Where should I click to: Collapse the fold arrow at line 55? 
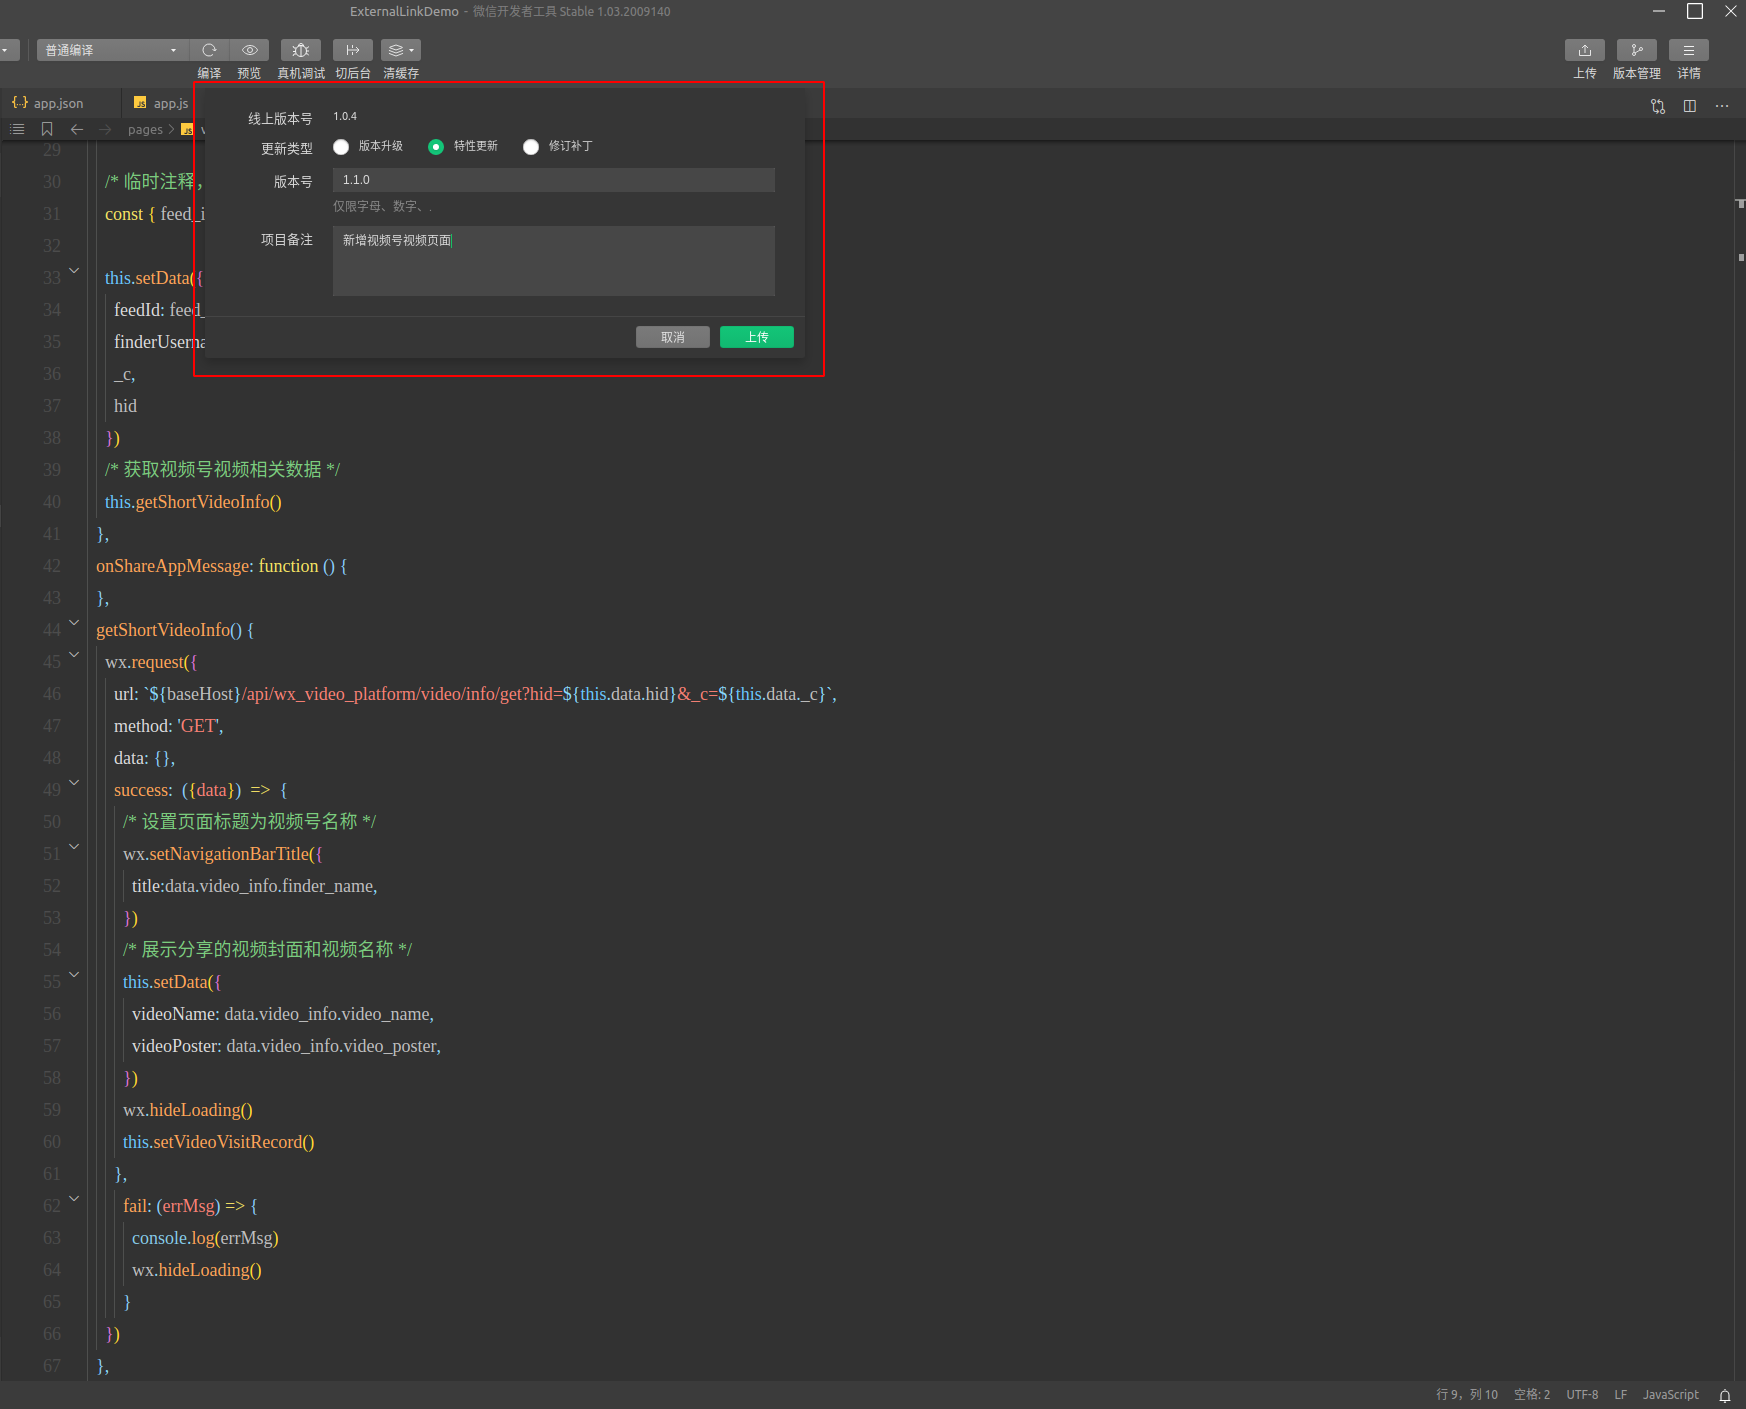click(x=74, y=974)
